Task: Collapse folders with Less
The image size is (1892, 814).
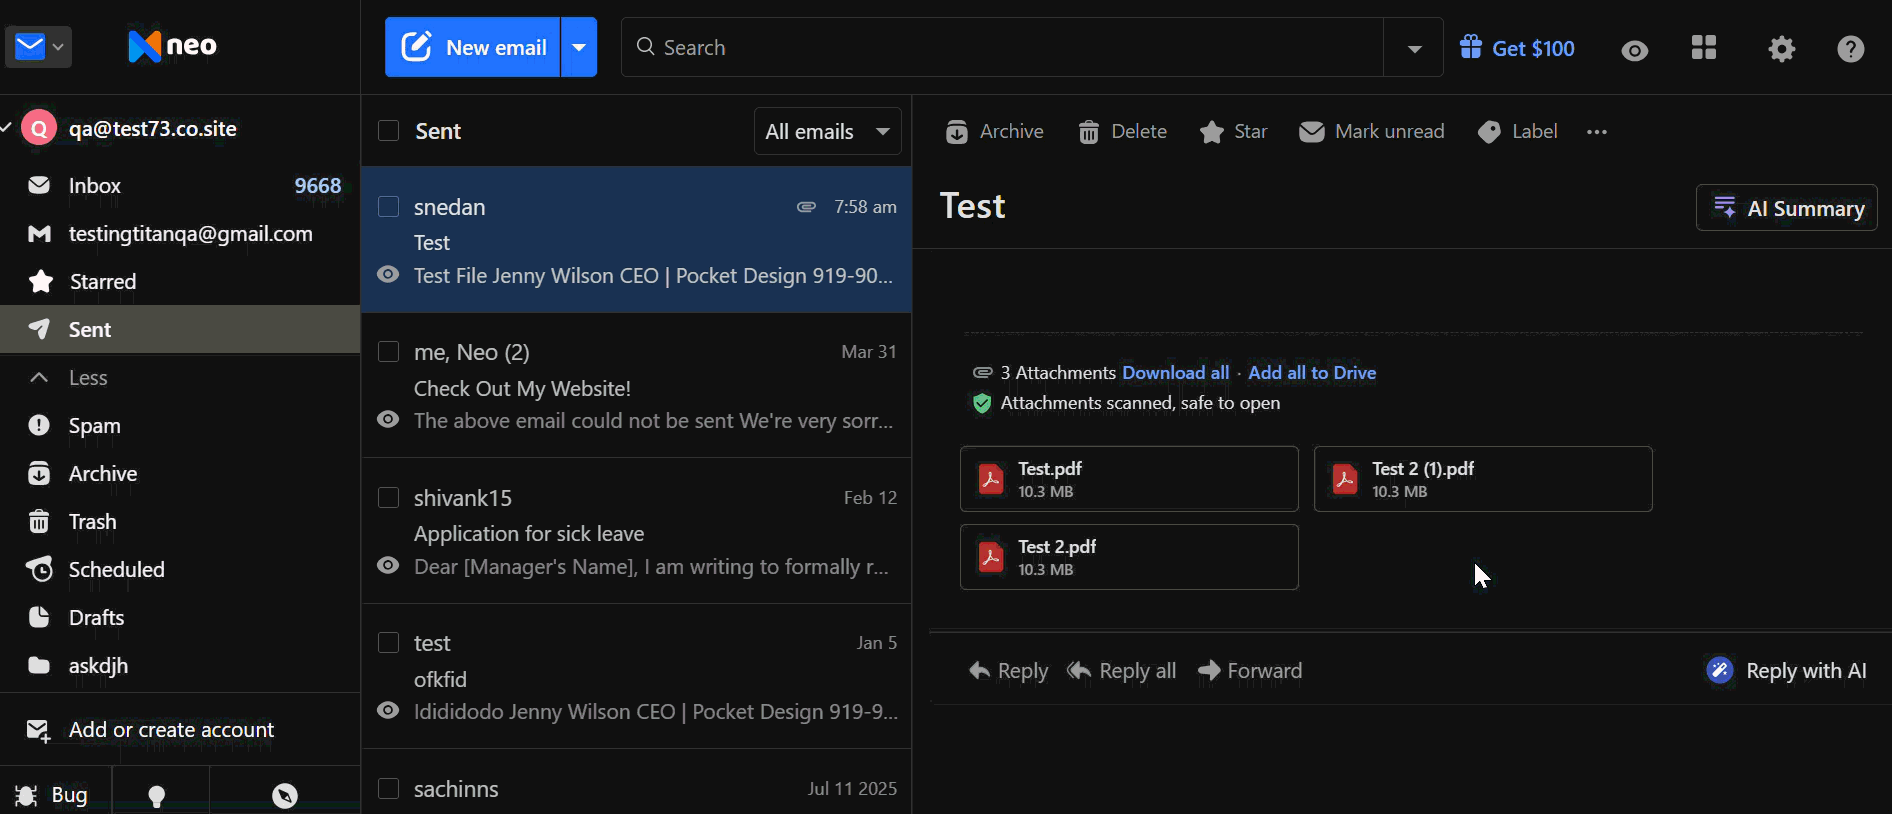Action: pos(180,378)
